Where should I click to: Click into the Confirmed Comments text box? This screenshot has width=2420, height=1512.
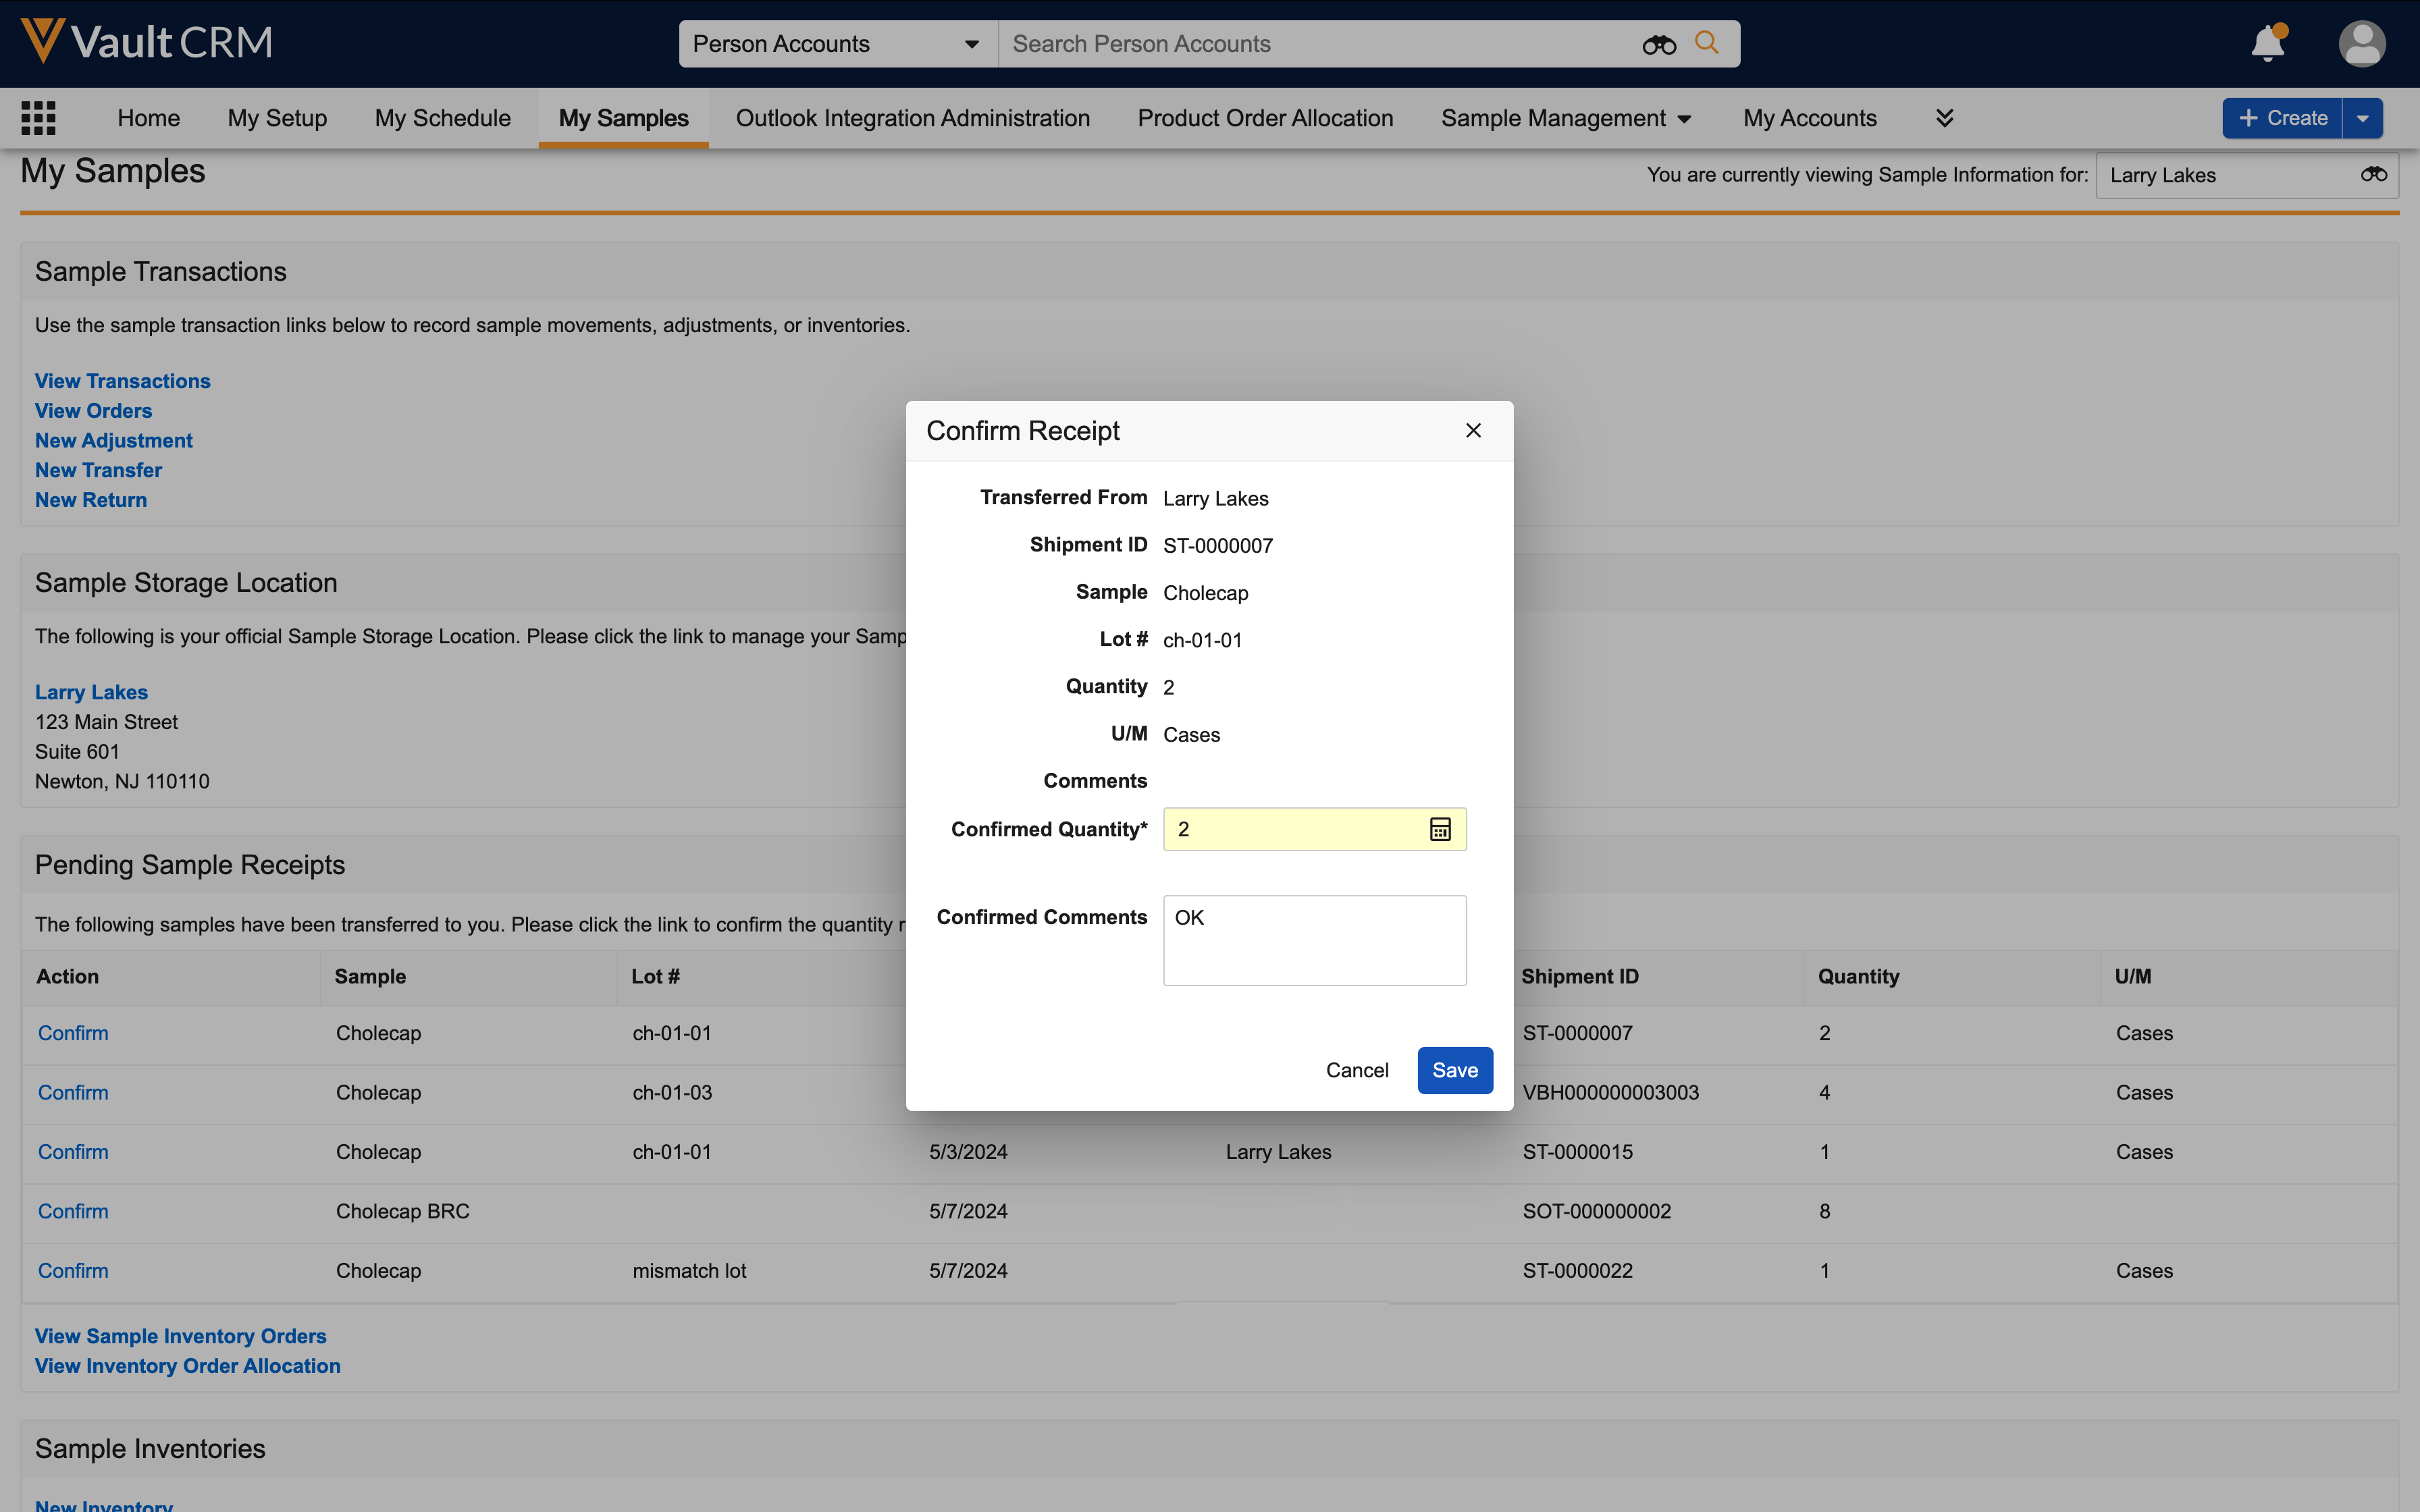pyautogui.click(x=1314, y=940)
